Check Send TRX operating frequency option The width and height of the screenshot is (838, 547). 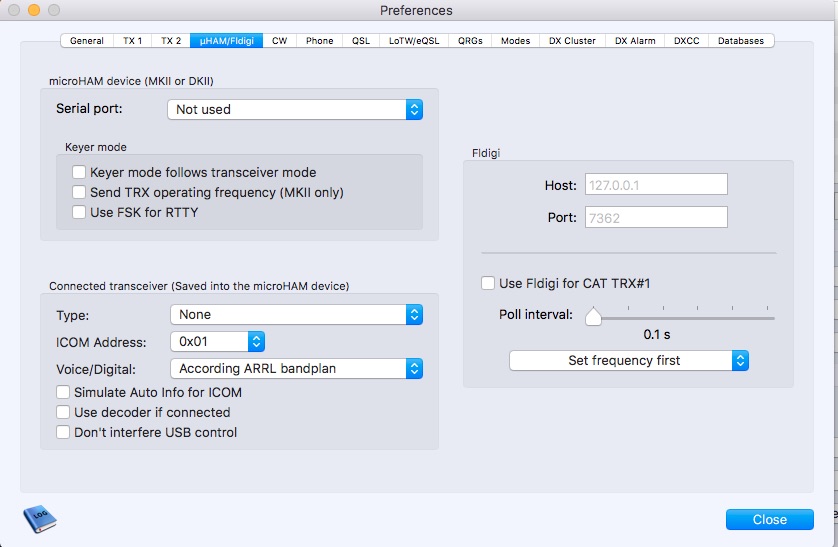click(x=80, y=192)
